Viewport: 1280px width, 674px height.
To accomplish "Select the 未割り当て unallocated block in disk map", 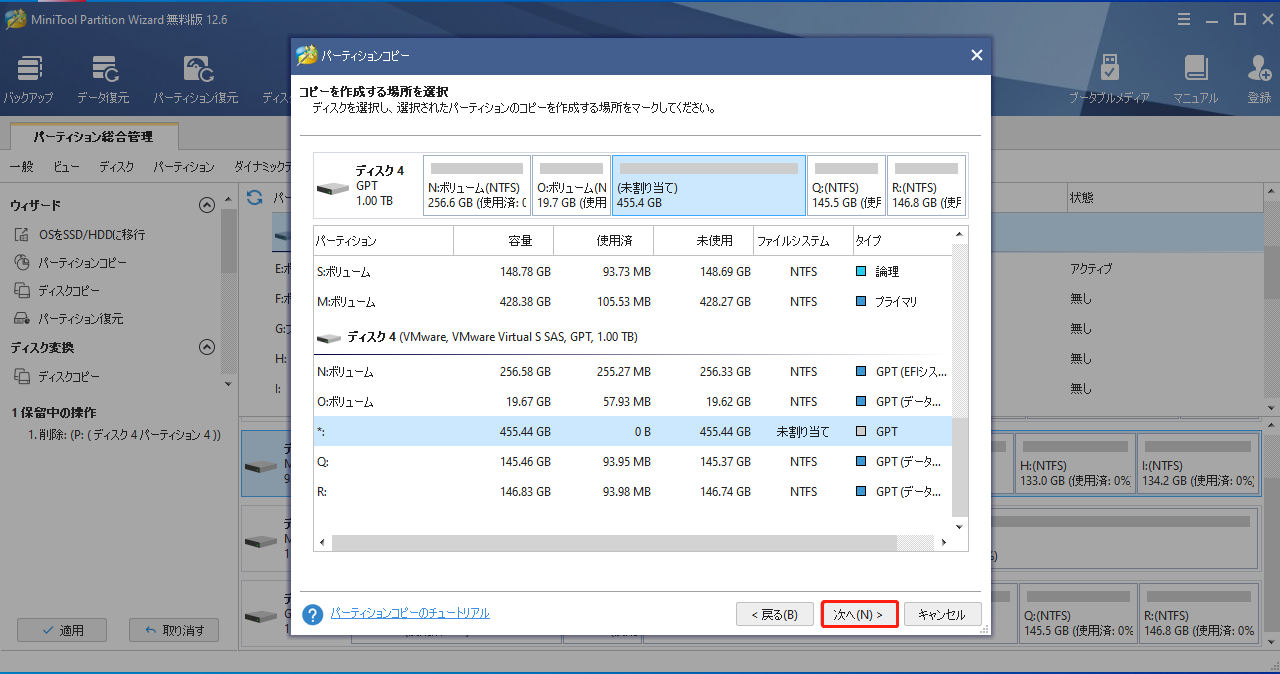I will pos(708,185).
